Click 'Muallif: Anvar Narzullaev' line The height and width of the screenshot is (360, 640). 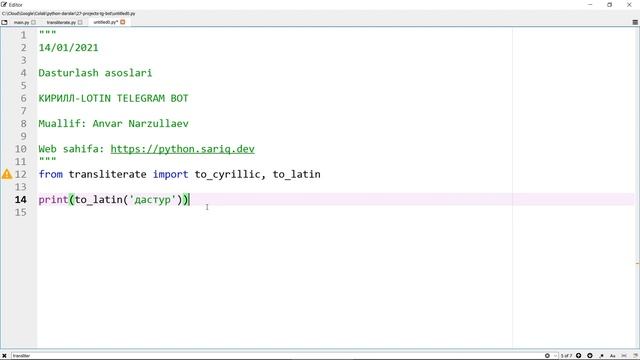pos(113,124)
